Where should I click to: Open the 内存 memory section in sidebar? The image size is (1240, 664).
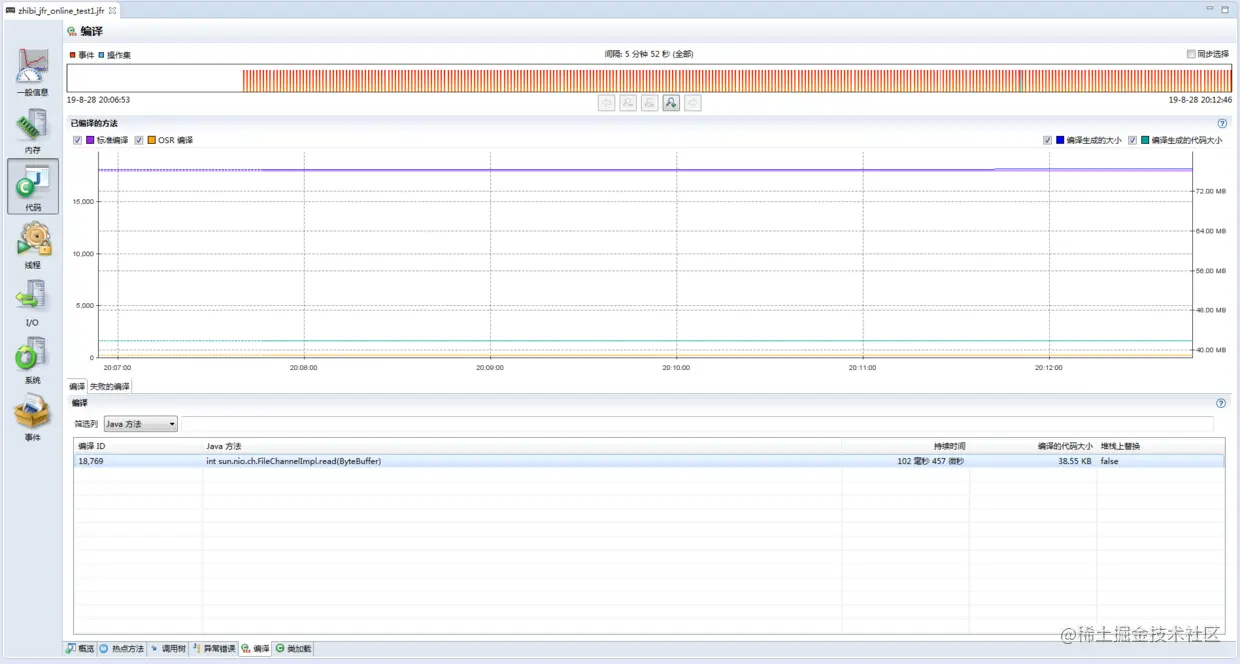pyautogui.click(x=32, y=130)
